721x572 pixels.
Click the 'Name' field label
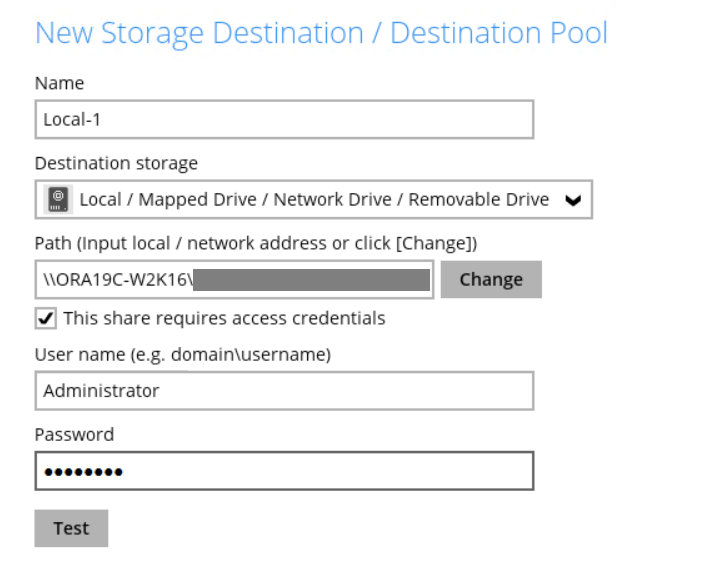click(59, 83)
